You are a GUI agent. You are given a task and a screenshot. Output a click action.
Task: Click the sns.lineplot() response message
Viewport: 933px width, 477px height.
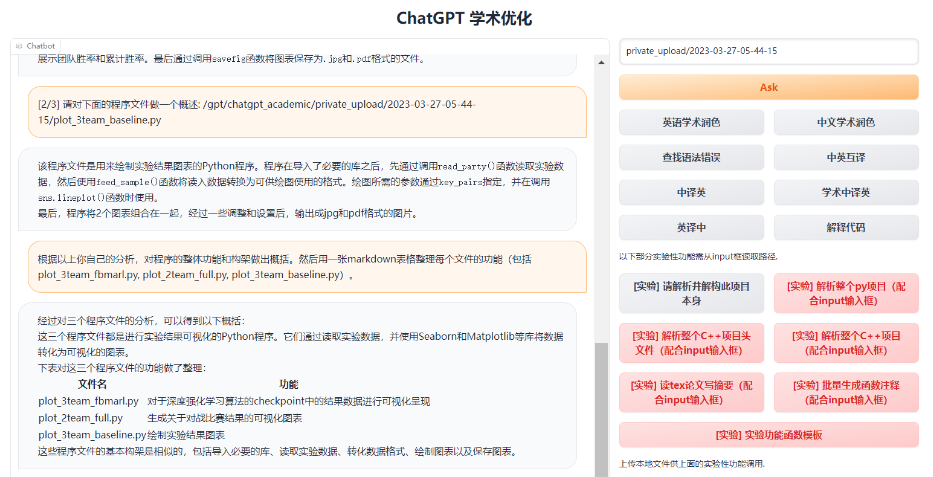tap(298, 189)
